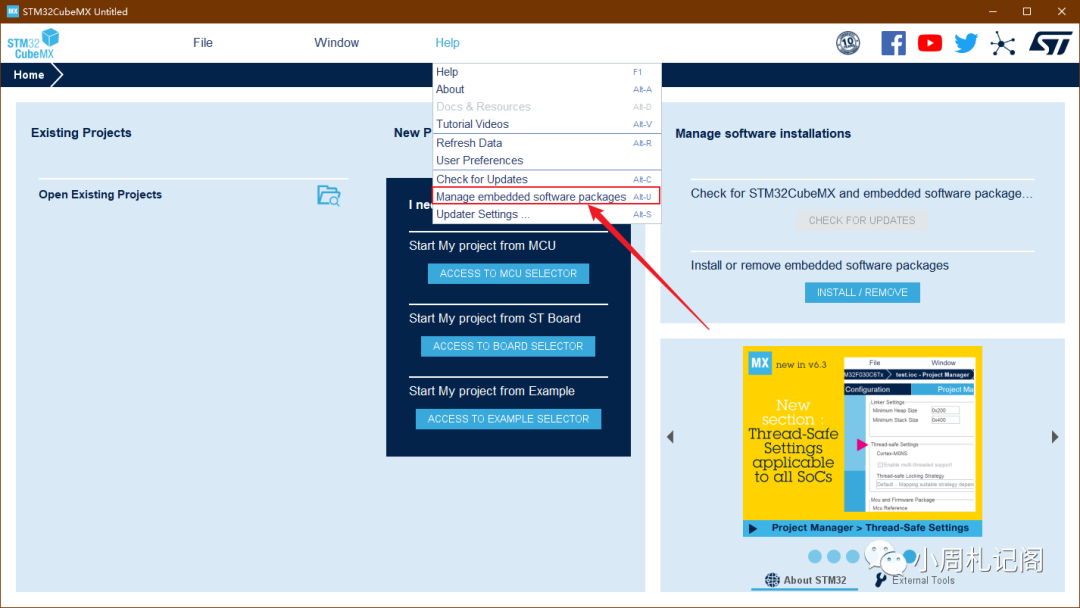Switch to the External Tools tab
Viewport: 1080px width, 608px height.
coord(915,580)
